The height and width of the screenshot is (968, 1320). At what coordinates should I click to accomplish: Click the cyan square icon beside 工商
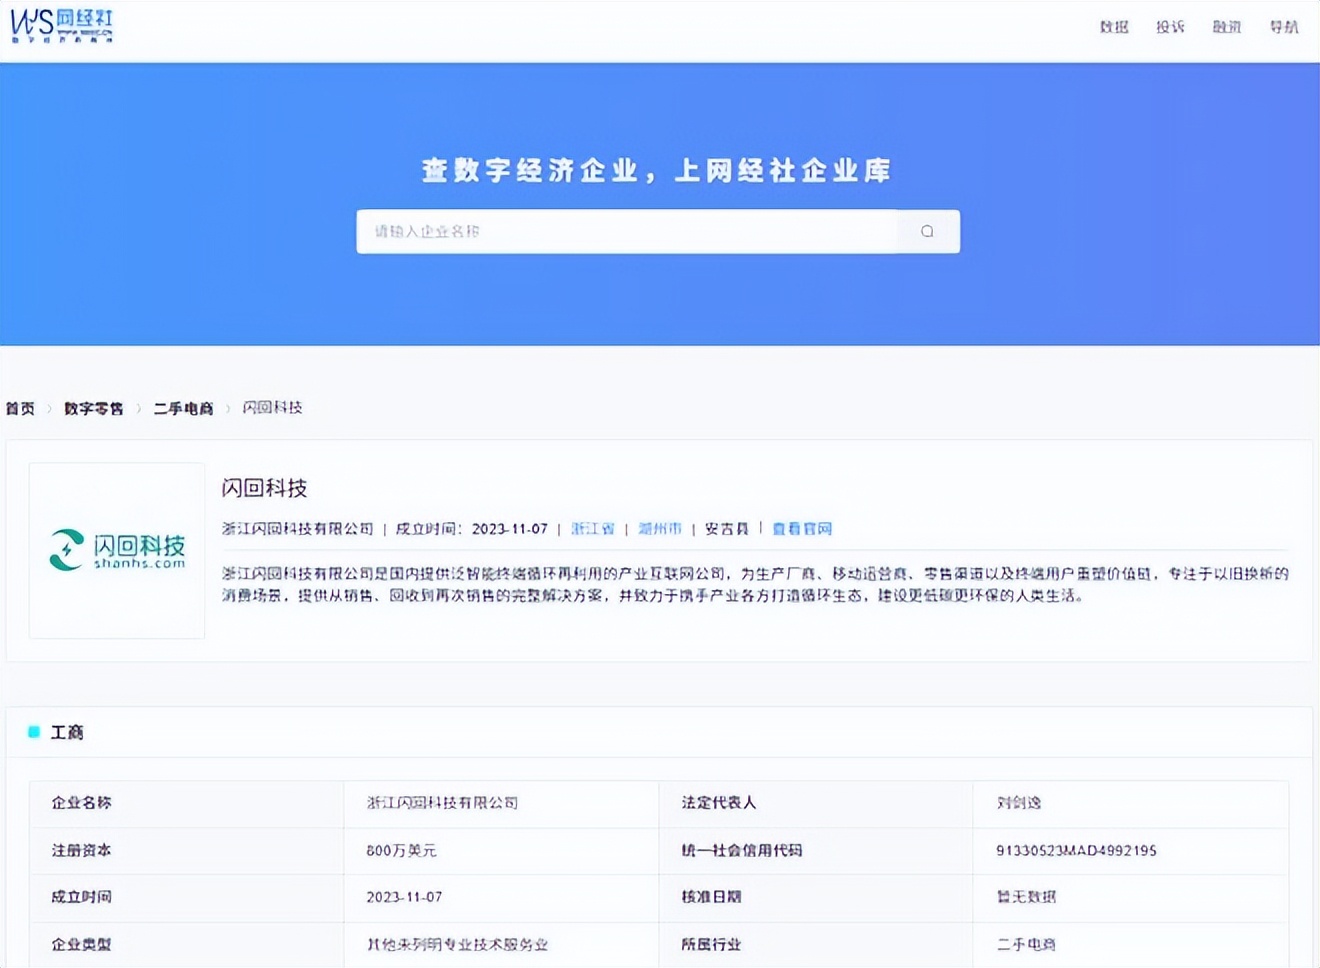(x=34, y=732)
